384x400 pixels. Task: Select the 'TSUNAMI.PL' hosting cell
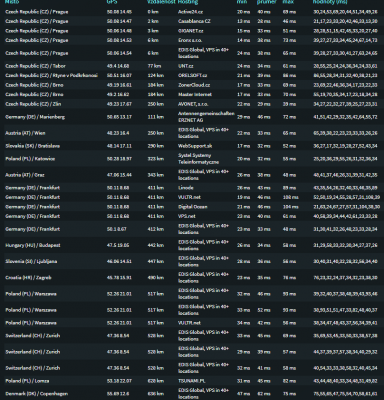click(192, 381)
